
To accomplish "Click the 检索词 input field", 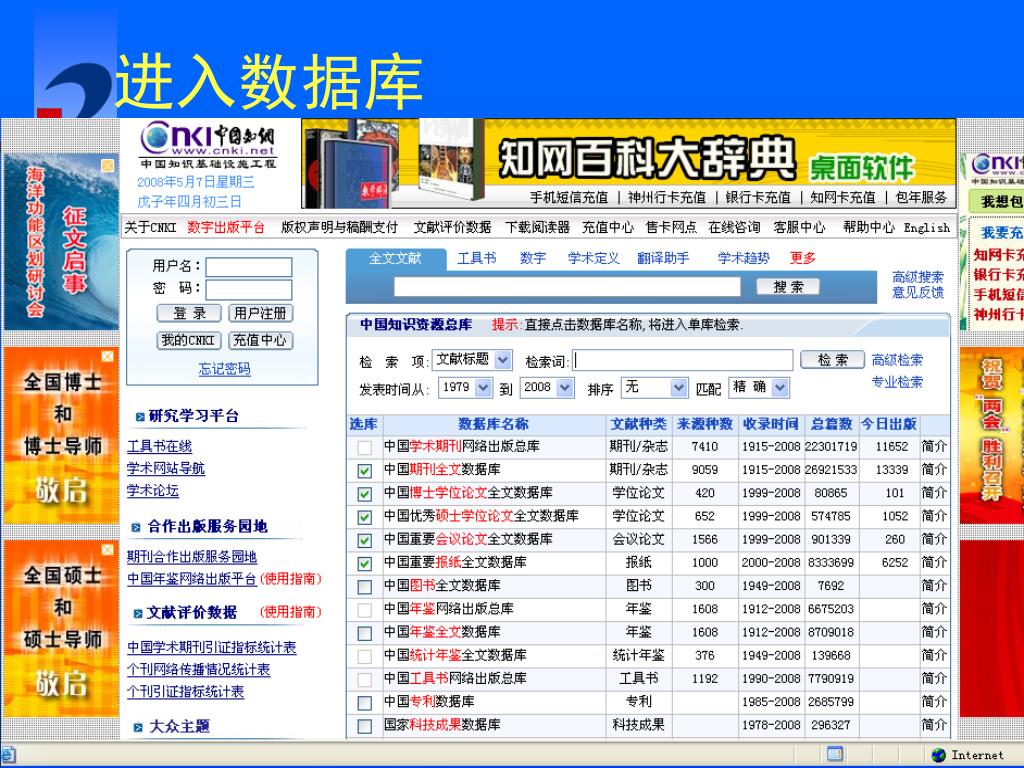I will (682, 360).
